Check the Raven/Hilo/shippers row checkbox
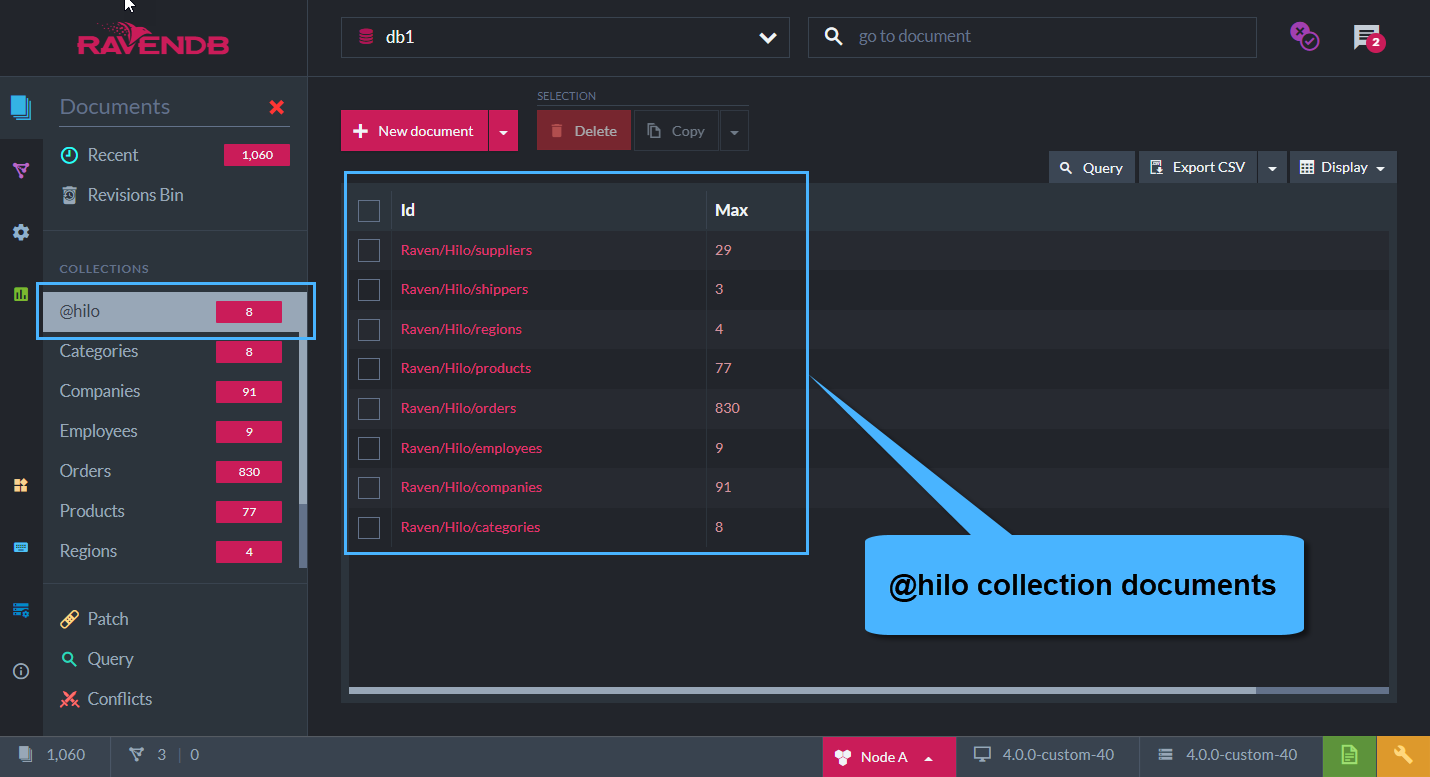1430x777 pixels. click(369, 290)
